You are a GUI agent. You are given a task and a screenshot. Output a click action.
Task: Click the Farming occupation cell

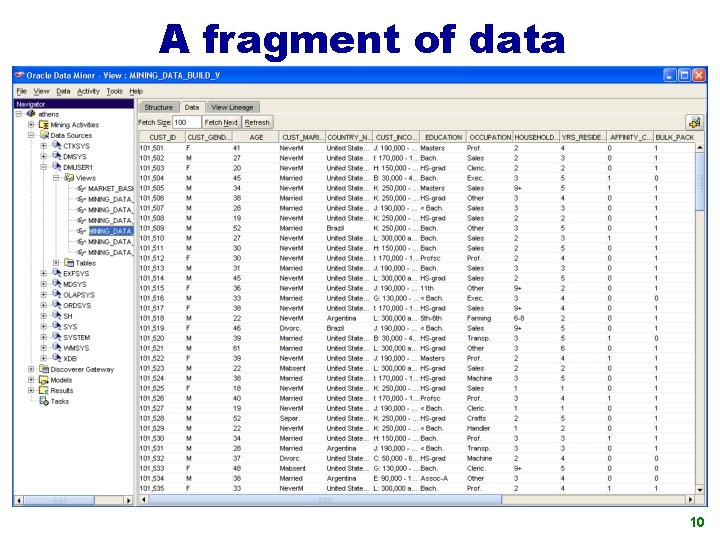(490, 318)
